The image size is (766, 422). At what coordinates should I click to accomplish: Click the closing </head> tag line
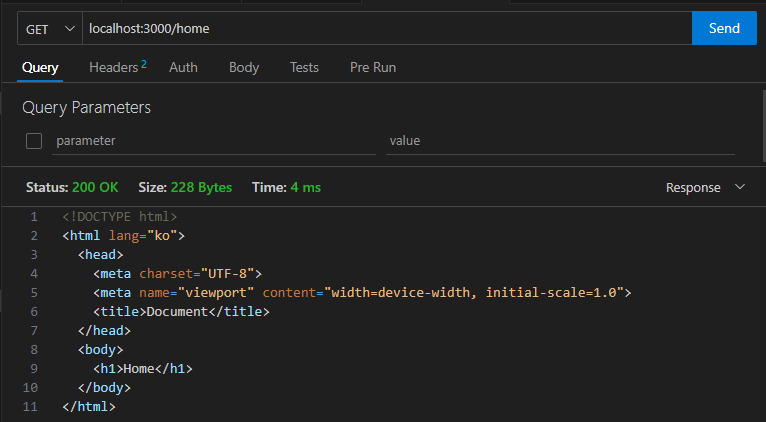pos(105,331)
